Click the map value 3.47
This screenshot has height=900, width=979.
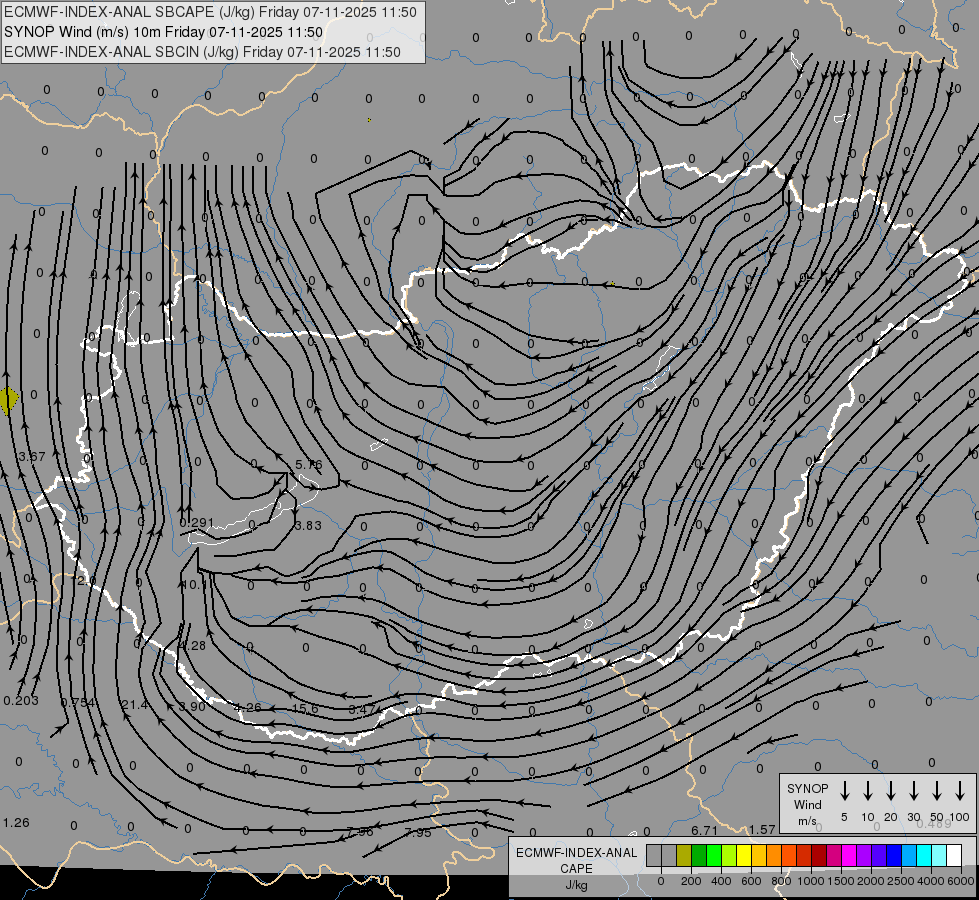click(x=362, y=710)
